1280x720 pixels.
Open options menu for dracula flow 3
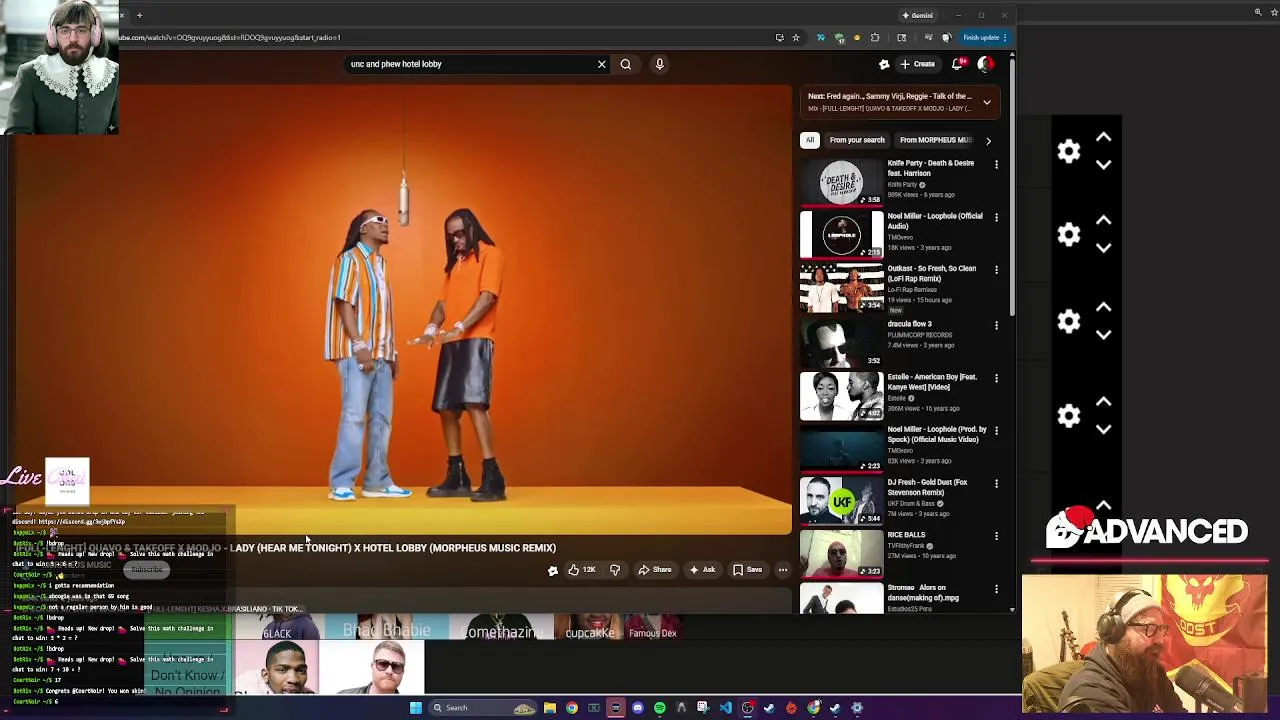tap(996, 325)
